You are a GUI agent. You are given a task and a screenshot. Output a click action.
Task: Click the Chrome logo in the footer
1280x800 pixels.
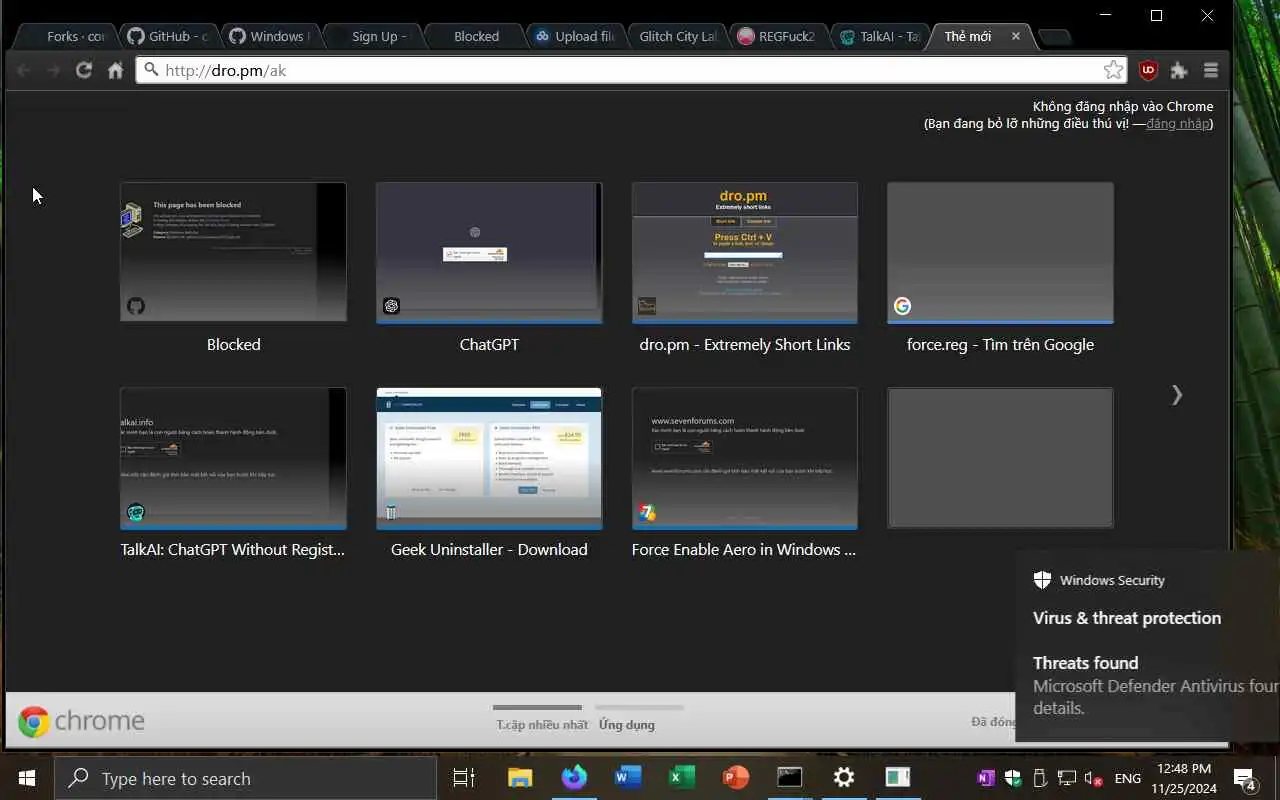click(81, 721)
